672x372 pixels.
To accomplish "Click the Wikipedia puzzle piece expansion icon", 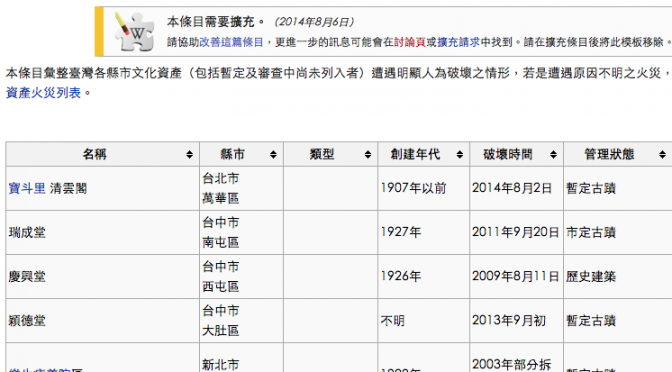I will (x=134, y=32).
